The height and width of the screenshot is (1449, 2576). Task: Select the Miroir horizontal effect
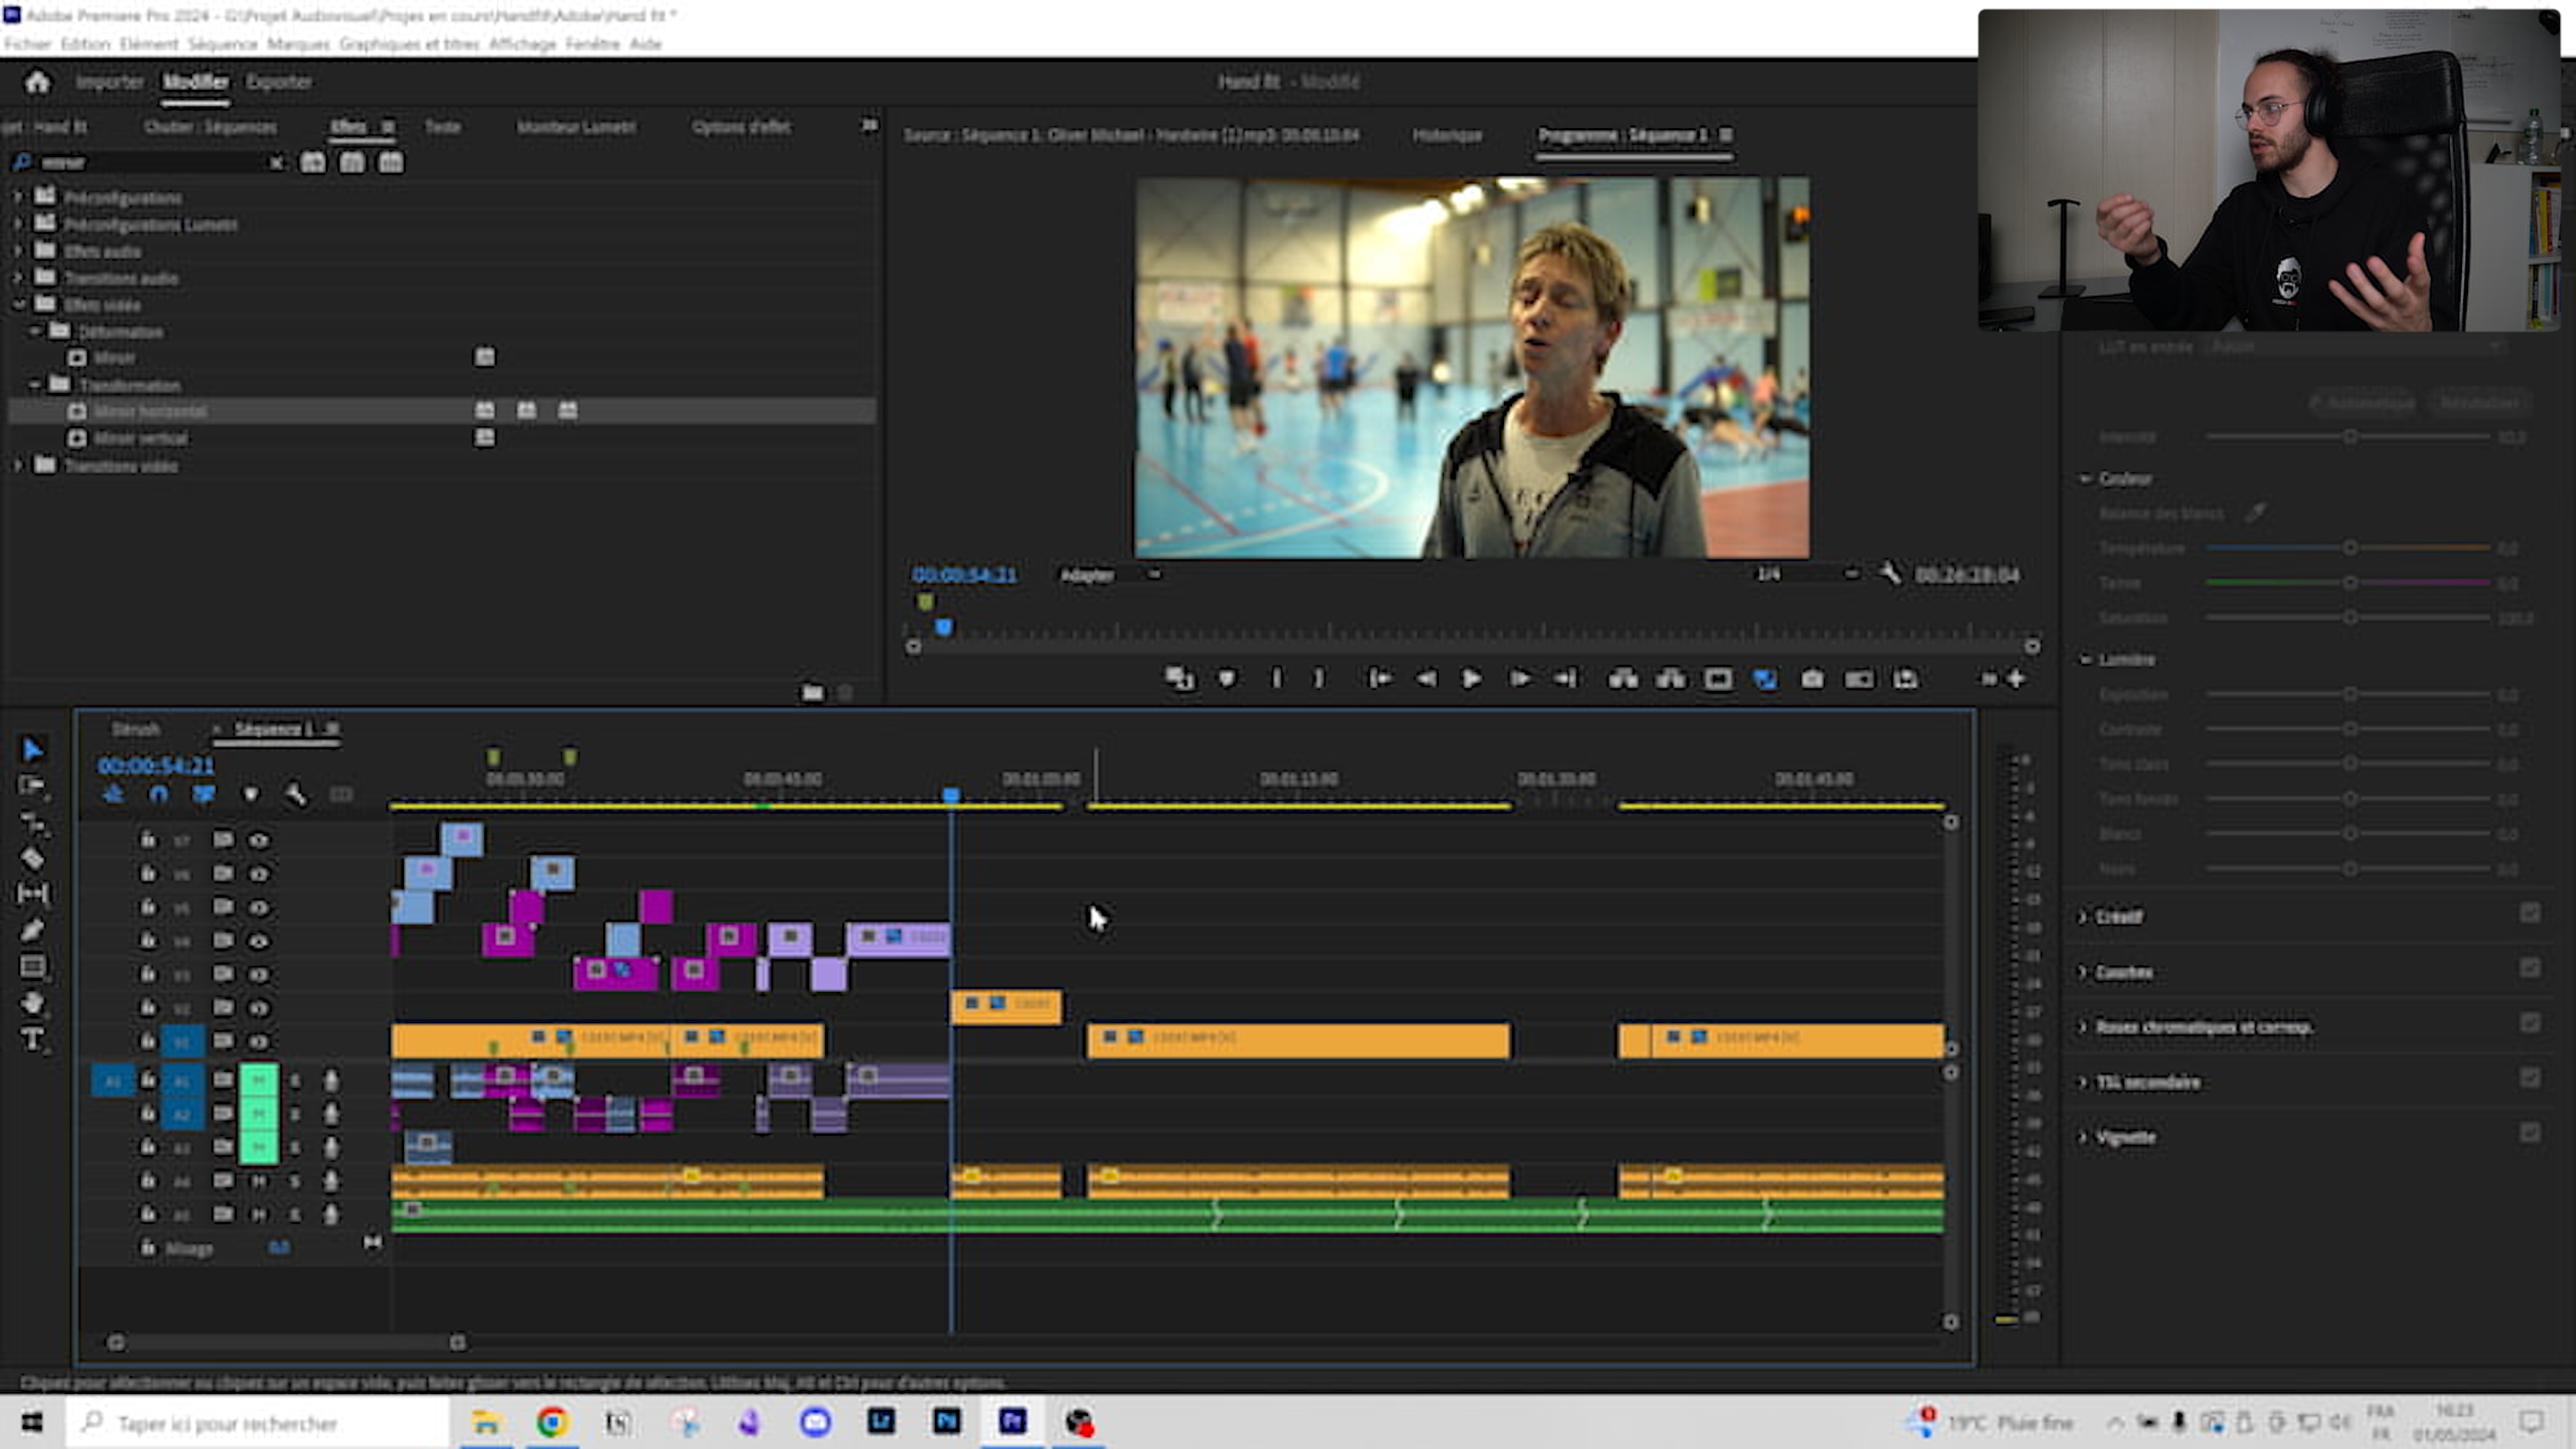tap(150, 411)
